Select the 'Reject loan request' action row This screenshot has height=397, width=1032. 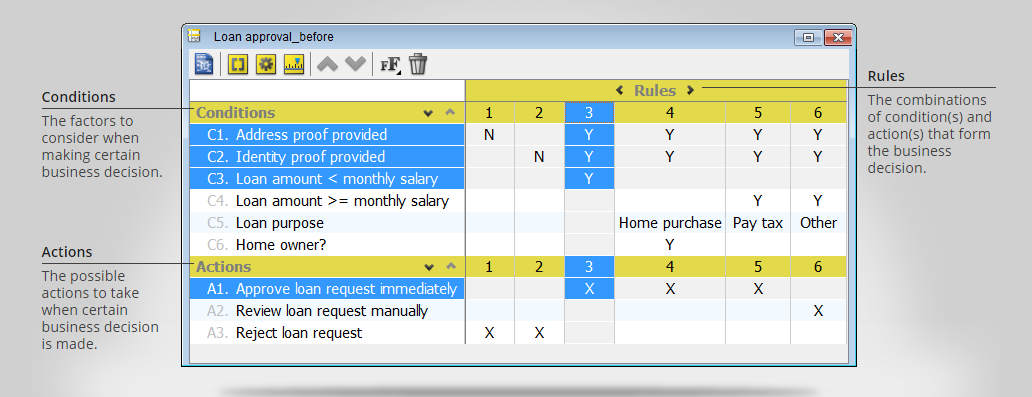point(327,332)
